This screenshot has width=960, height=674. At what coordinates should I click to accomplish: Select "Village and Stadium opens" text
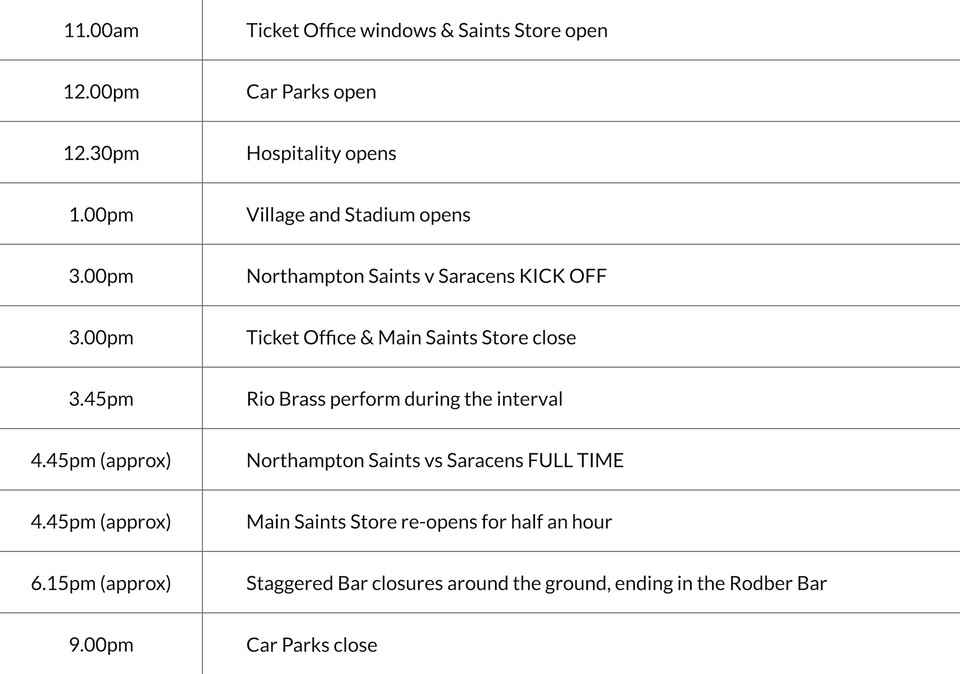(358, 215)
